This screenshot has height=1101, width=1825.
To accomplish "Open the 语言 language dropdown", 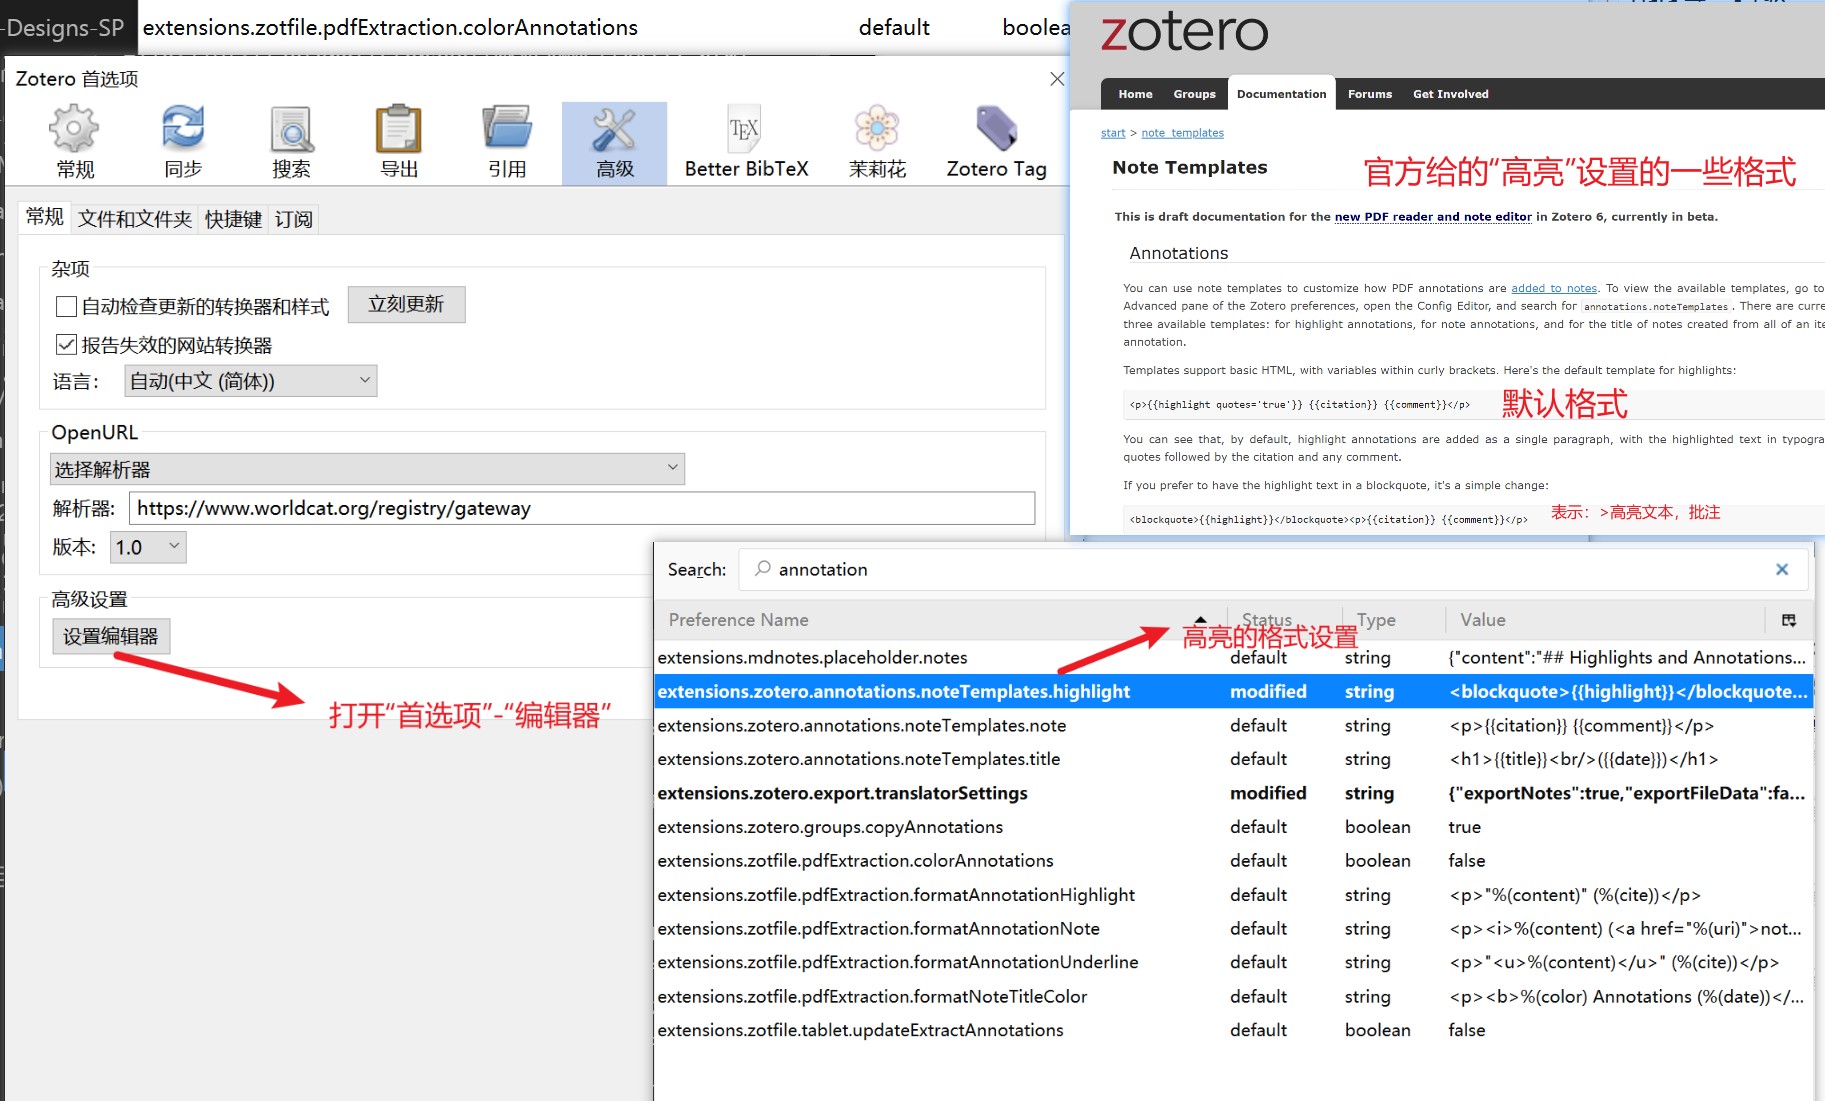I will tap(250, 380).
